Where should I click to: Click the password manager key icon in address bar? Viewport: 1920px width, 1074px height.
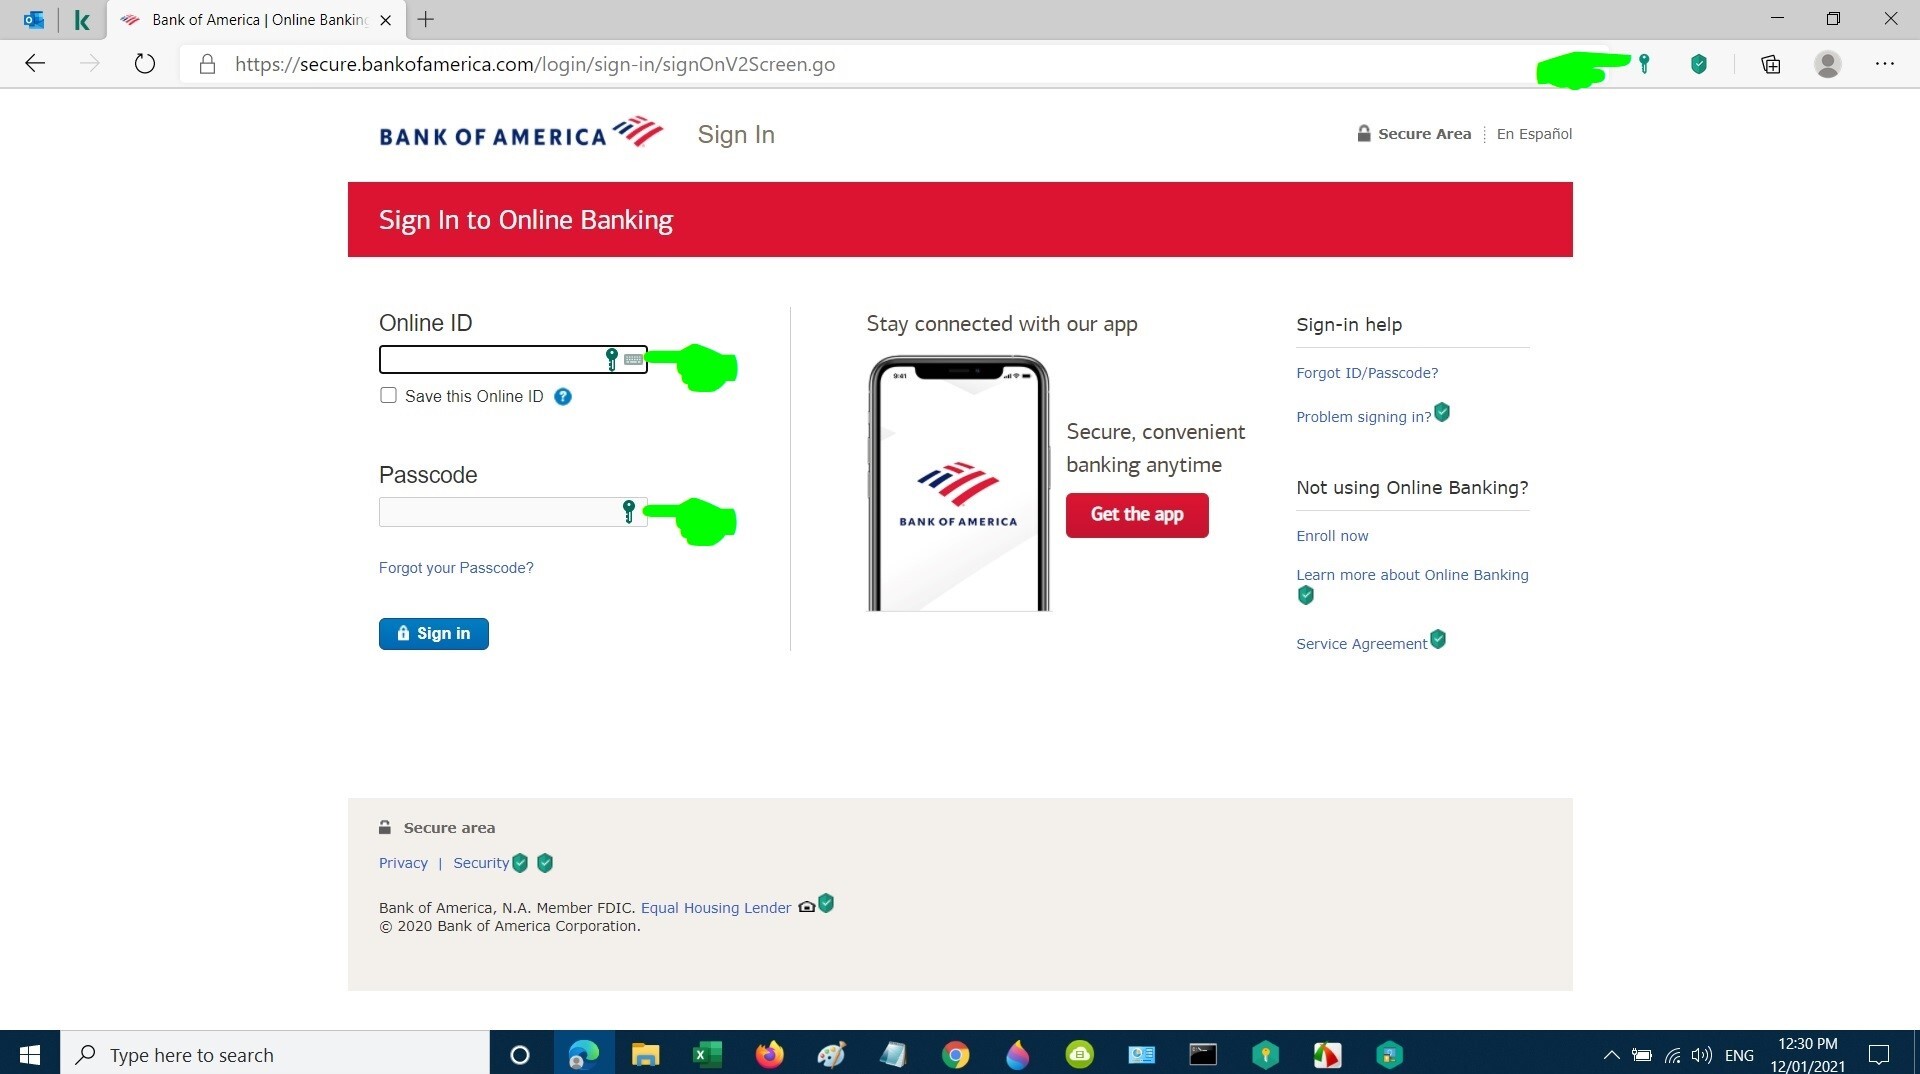pyautogui.click(x=1644, y=64)
